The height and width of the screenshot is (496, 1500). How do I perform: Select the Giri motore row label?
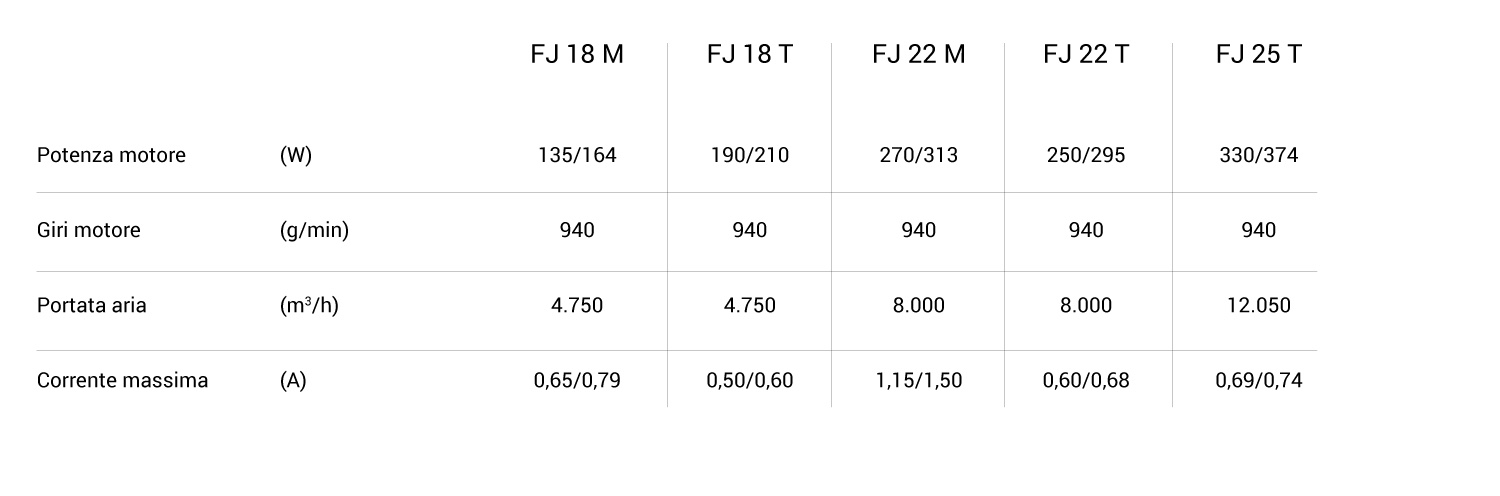point(89,231)
